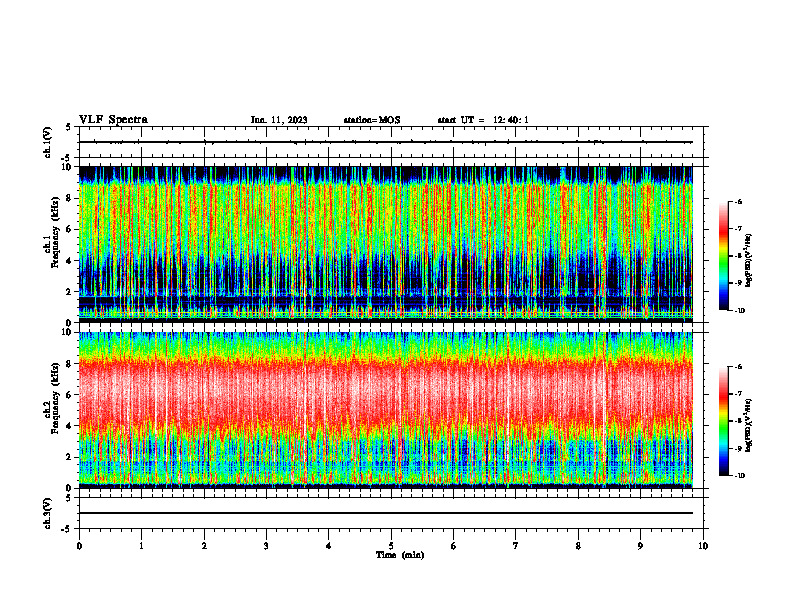This screenshot has height=612, width=792.
Task: Click time axis tick label 4
Action: [329, 546]
